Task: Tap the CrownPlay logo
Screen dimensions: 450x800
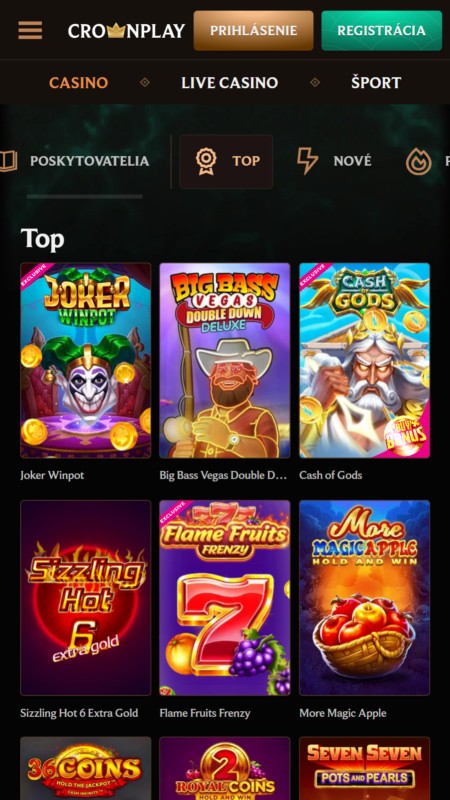Action: (x=126, y=31)
